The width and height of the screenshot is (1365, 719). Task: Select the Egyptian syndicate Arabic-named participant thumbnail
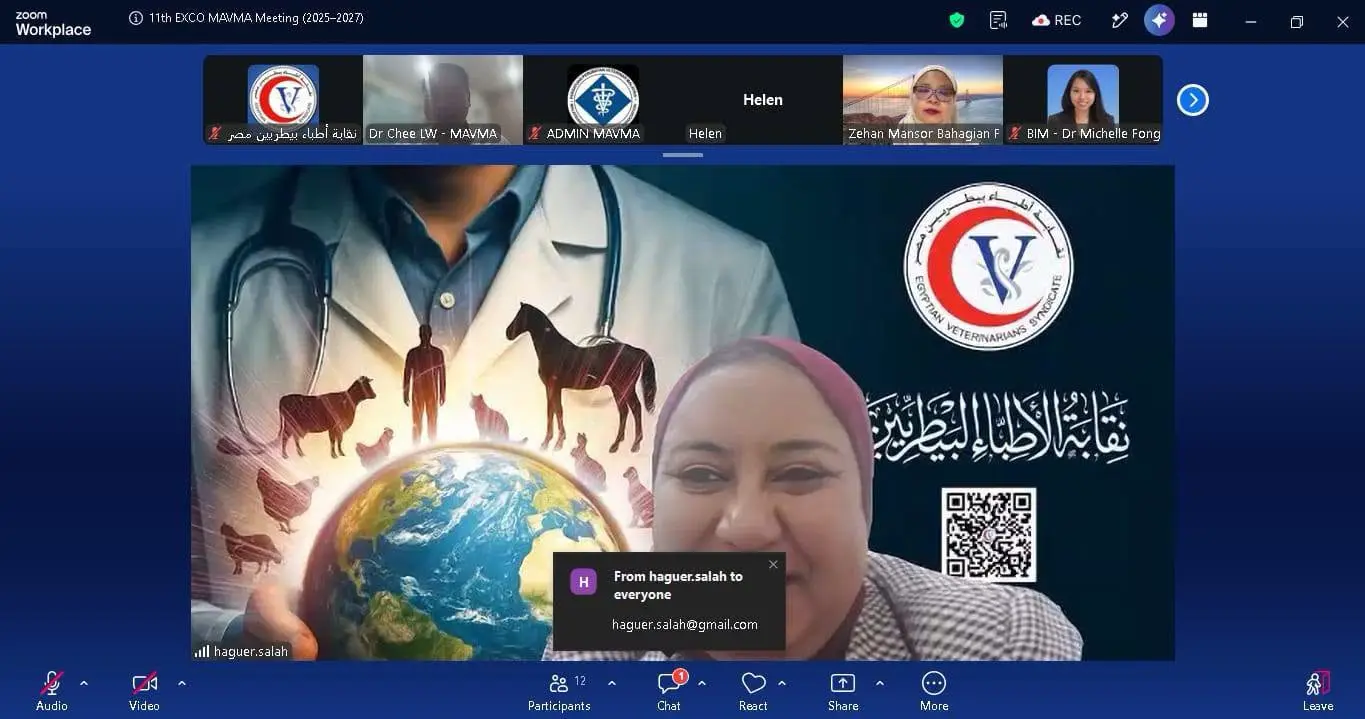click(x=283, y=100)
